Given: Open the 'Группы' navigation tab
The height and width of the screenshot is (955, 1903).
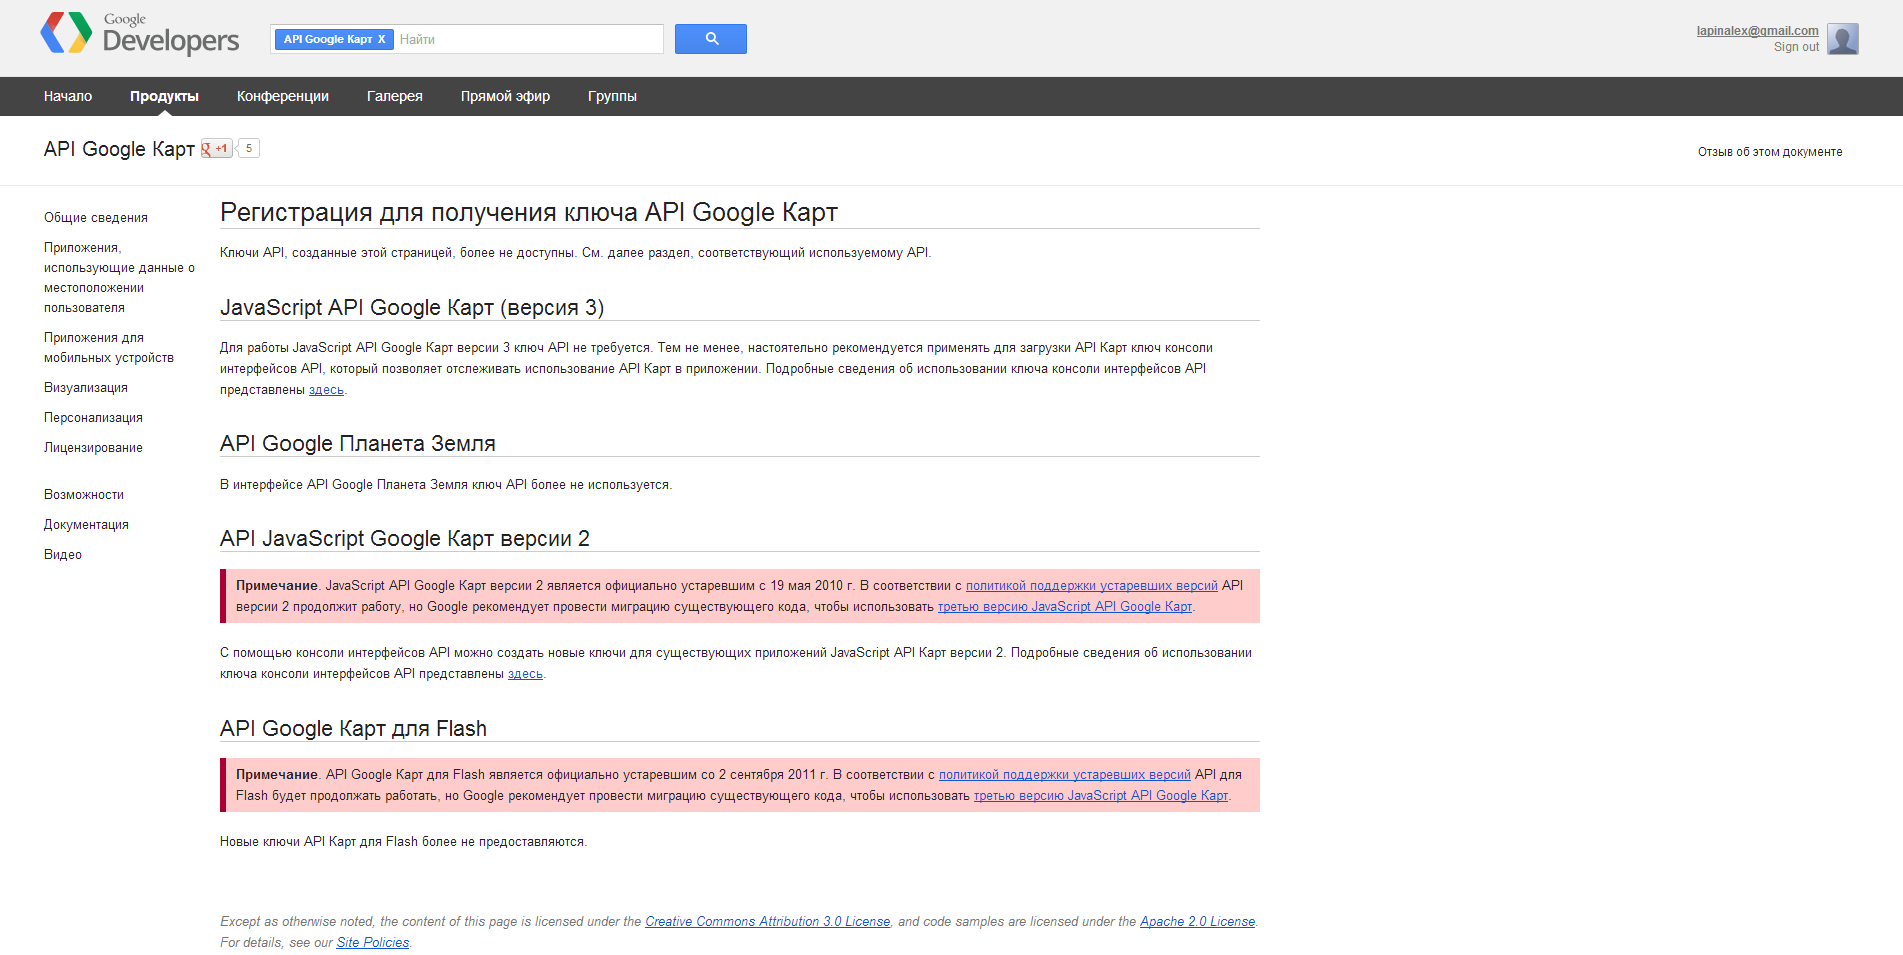Looking at the screenshot, I should pos(612,96).
